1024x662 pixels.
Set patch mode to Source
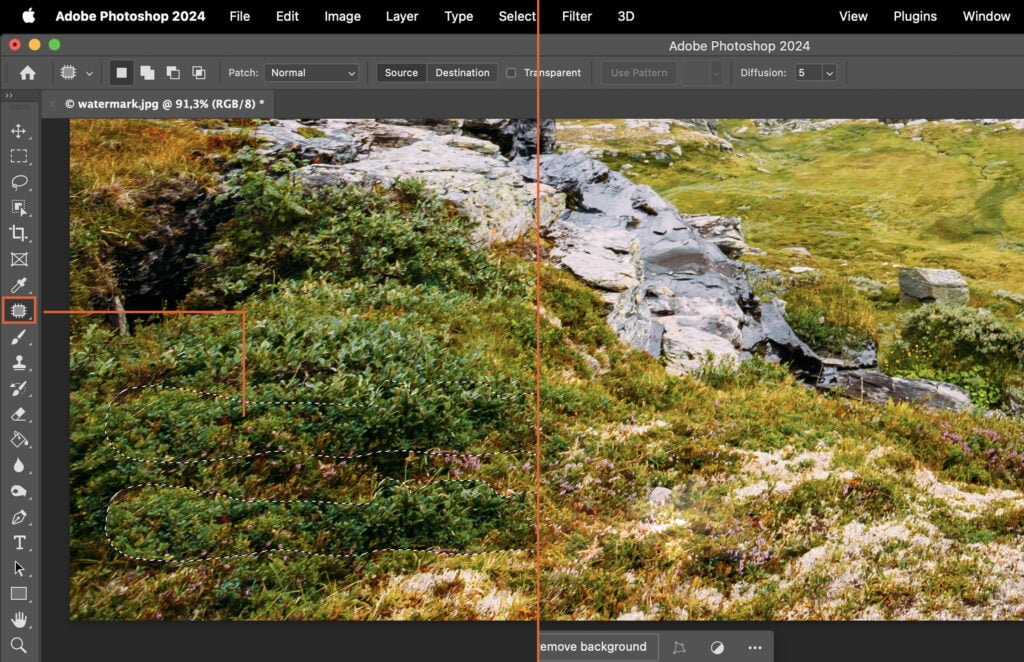click(x=400, y=72)
